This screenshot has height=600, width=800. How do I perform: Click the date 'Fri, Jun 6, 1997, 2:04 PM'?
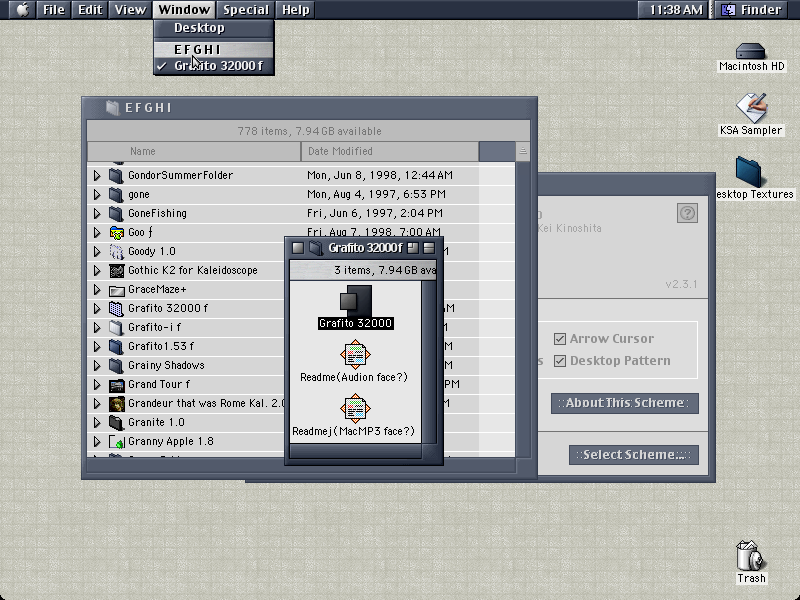pyautogui.click(x=374, y=213)
